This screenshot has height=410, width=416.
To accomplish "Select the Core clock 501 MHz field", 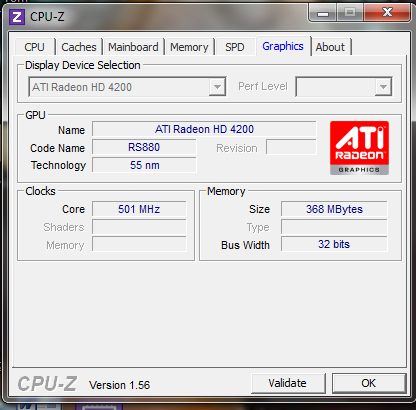I will click(x=139, y=209).
